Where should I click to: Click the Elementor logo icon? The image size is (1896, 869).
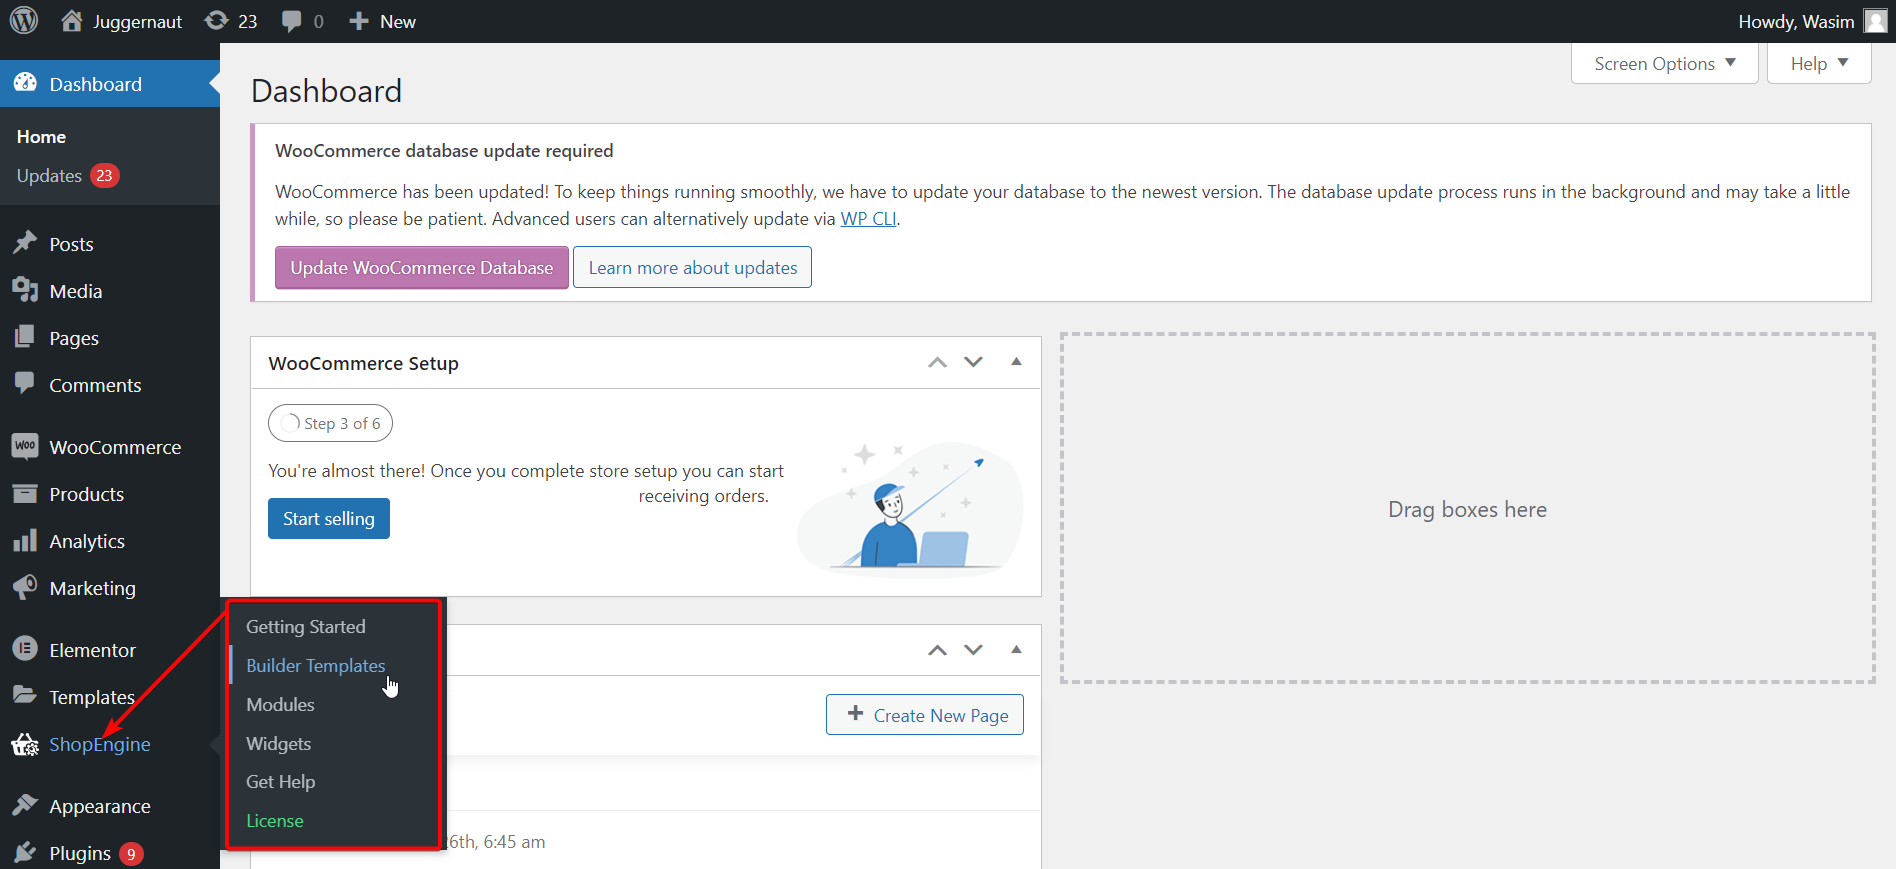point(25,649)
